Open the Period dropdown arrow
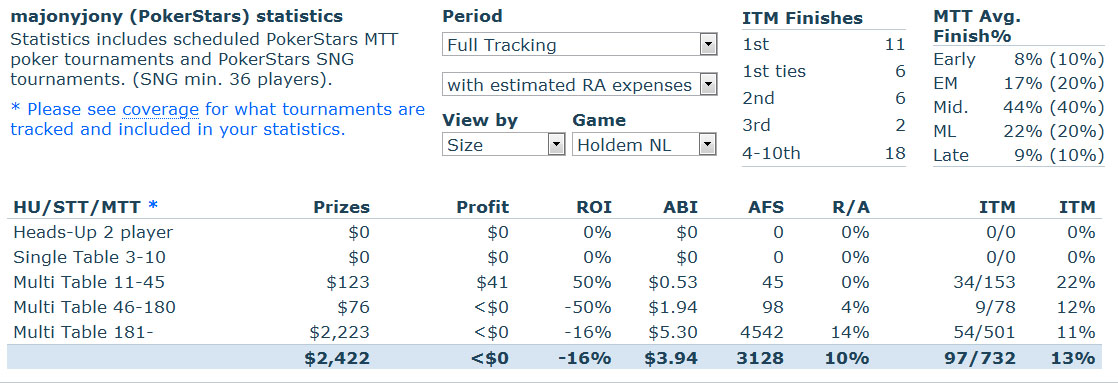The height and width of the screenshot is (383, 1118). (707, 45)
